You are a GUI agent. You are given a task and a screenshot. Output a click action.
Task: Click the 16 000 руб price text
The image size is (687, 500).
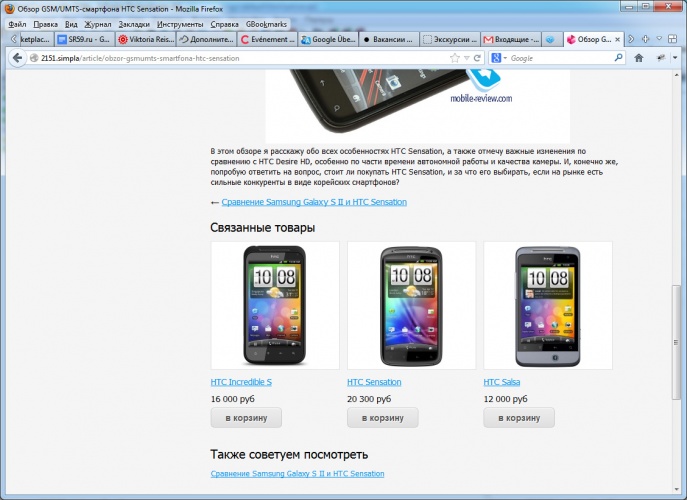pos(233,399)
